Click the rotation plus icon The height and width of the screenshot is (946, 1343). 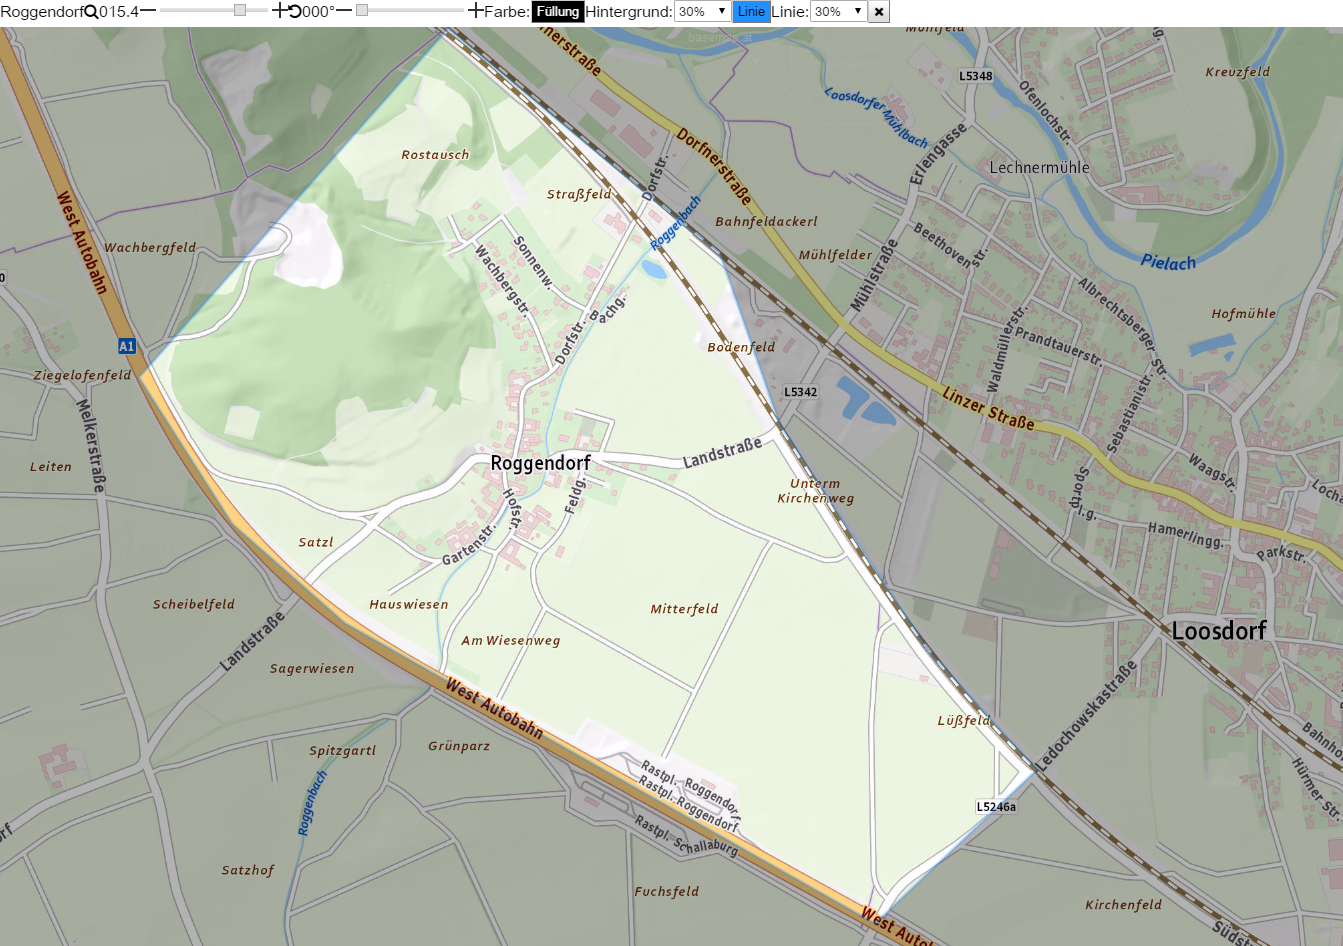pyautogui.click(x=475, y=11)
